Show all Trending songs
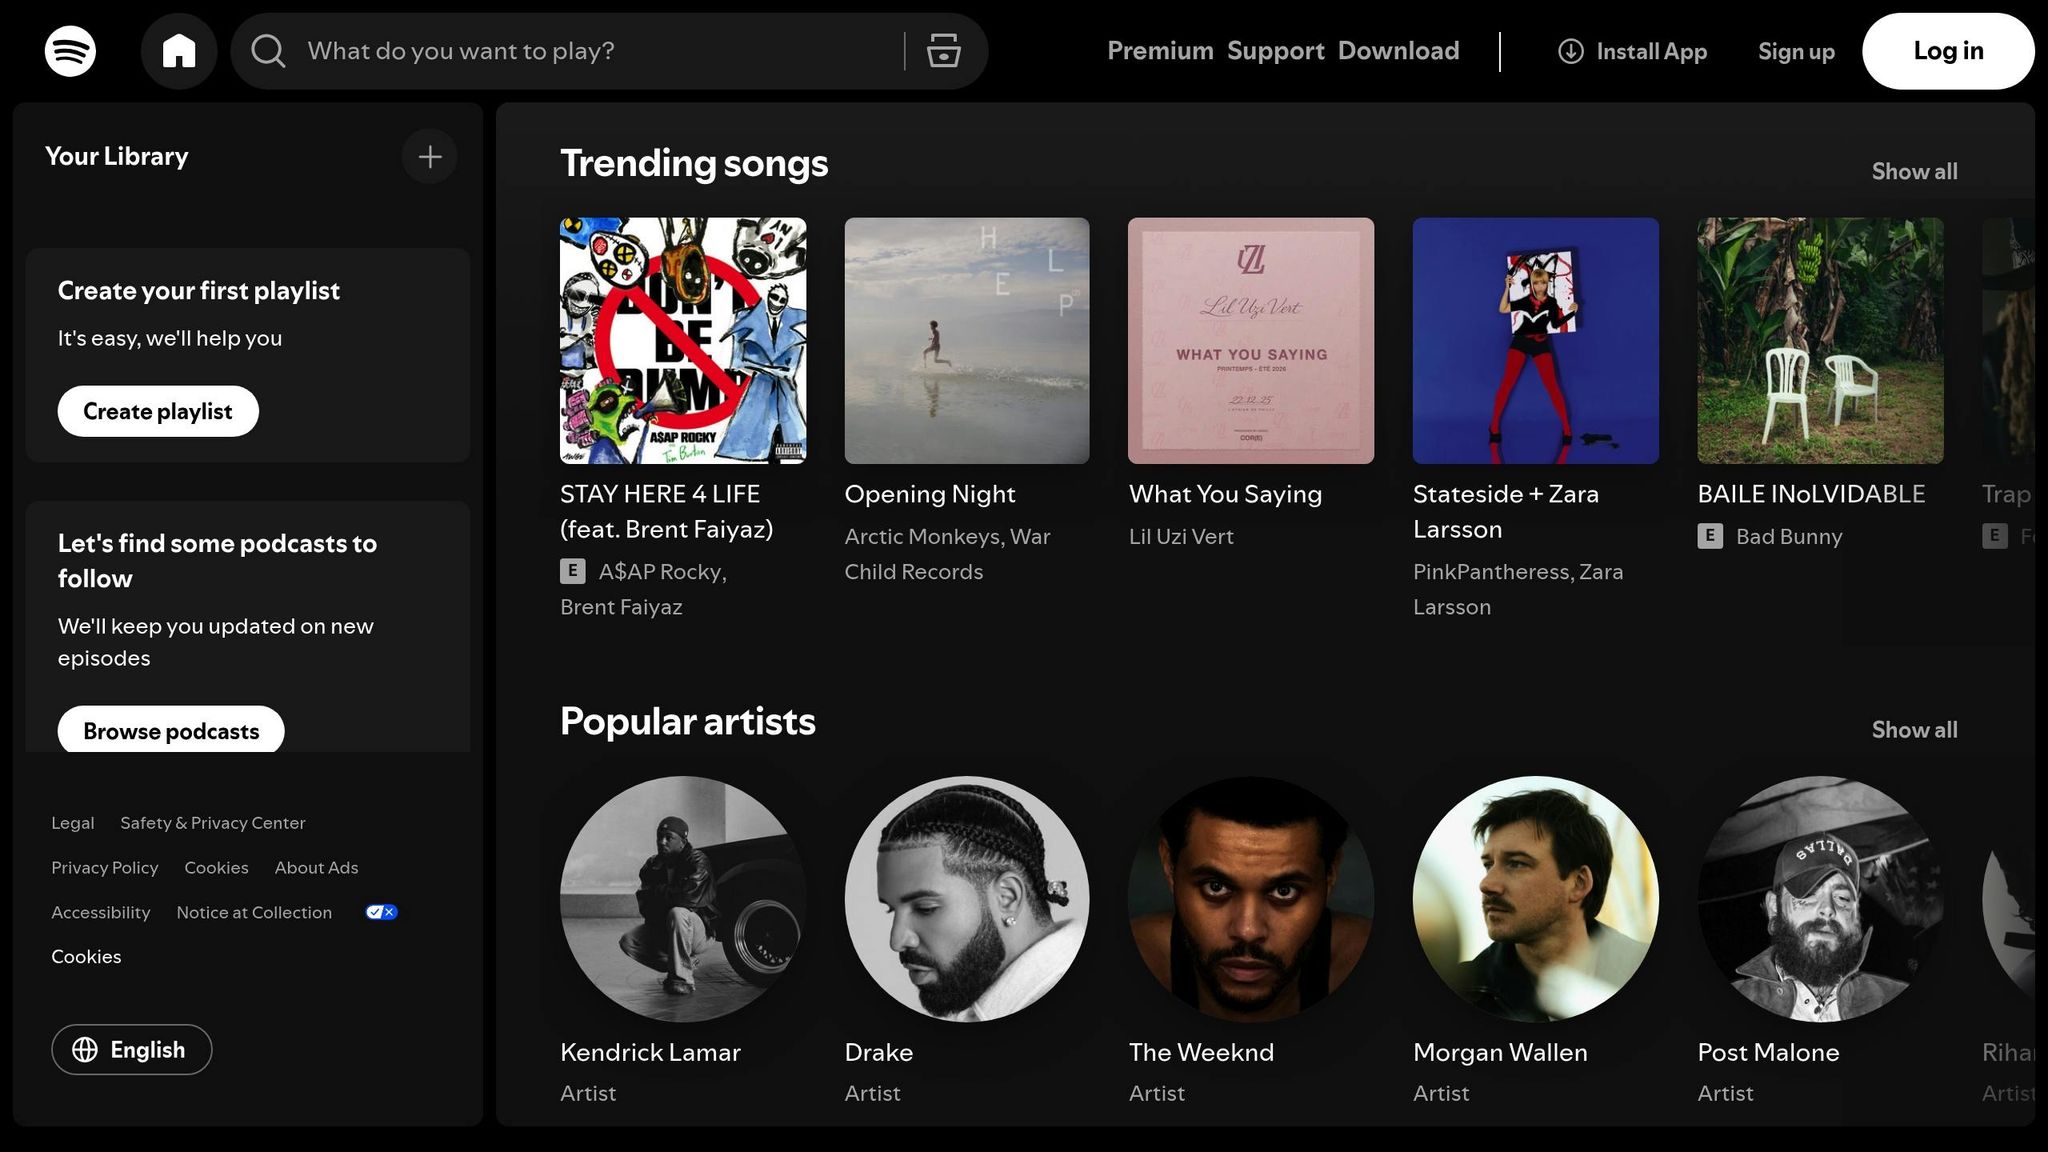 pos(1913,171)
